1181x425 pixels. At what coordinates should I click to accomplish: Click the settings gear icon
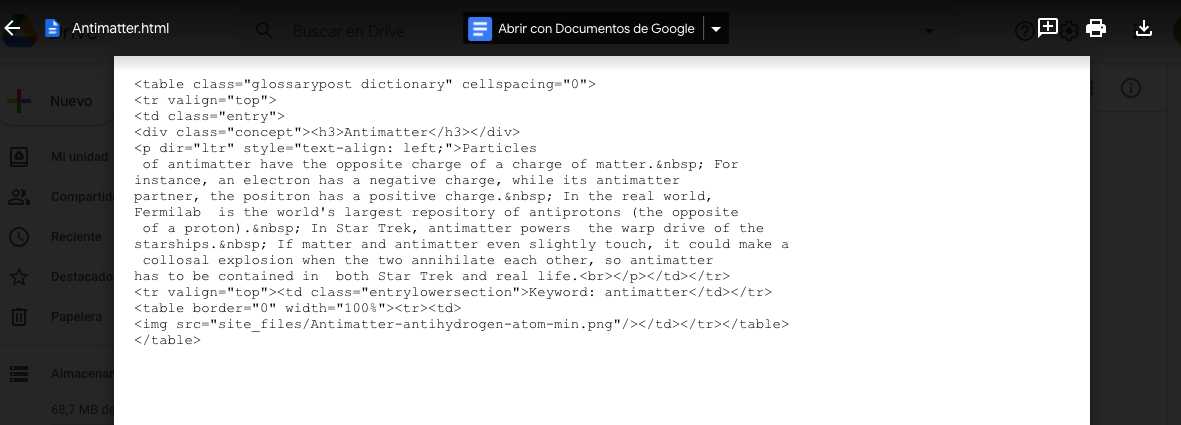click(1068, 31)
